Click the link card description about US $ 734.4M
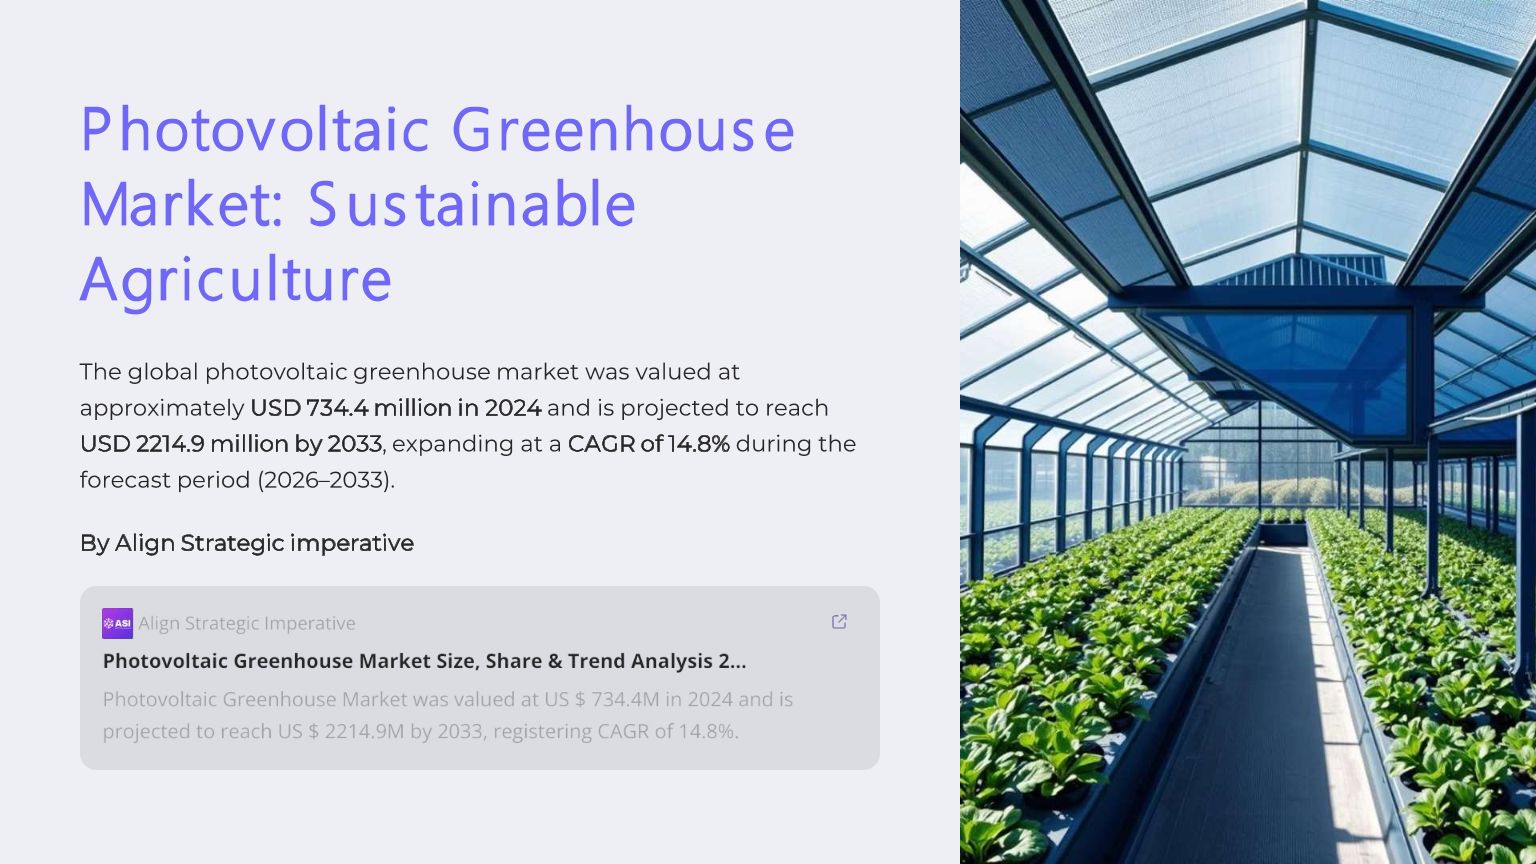This screenshot has height=864, width=1536. (x=447, y=715)
